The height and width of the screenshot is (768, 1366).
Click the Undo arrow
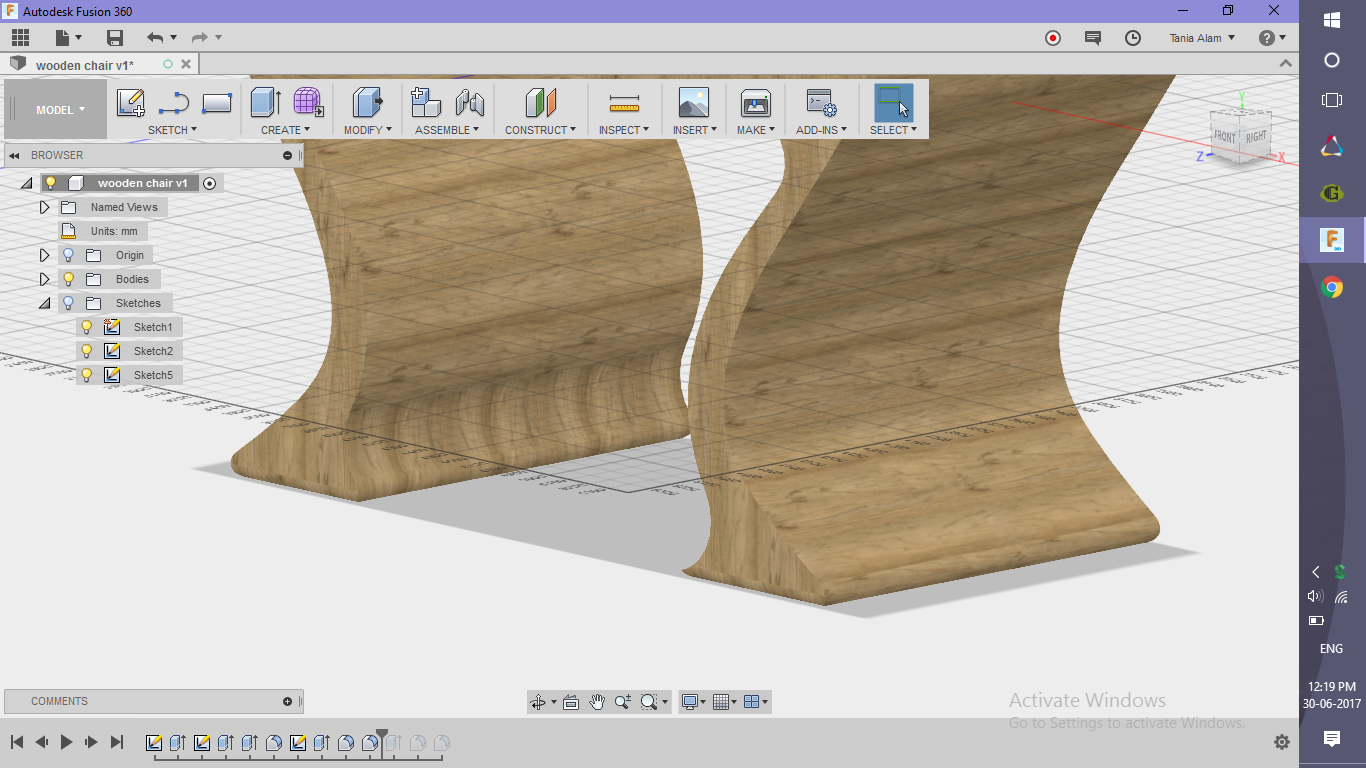[x=155, y=38]
